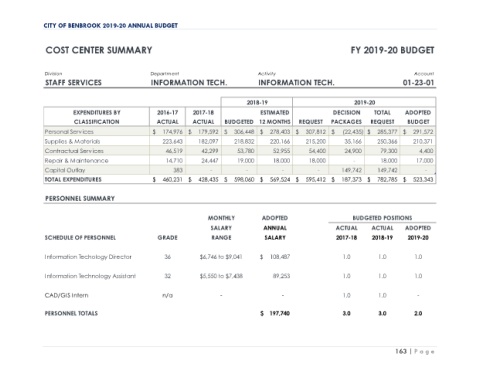Click account number 01-23-01

pyautogui.click(x=418, y=83)
